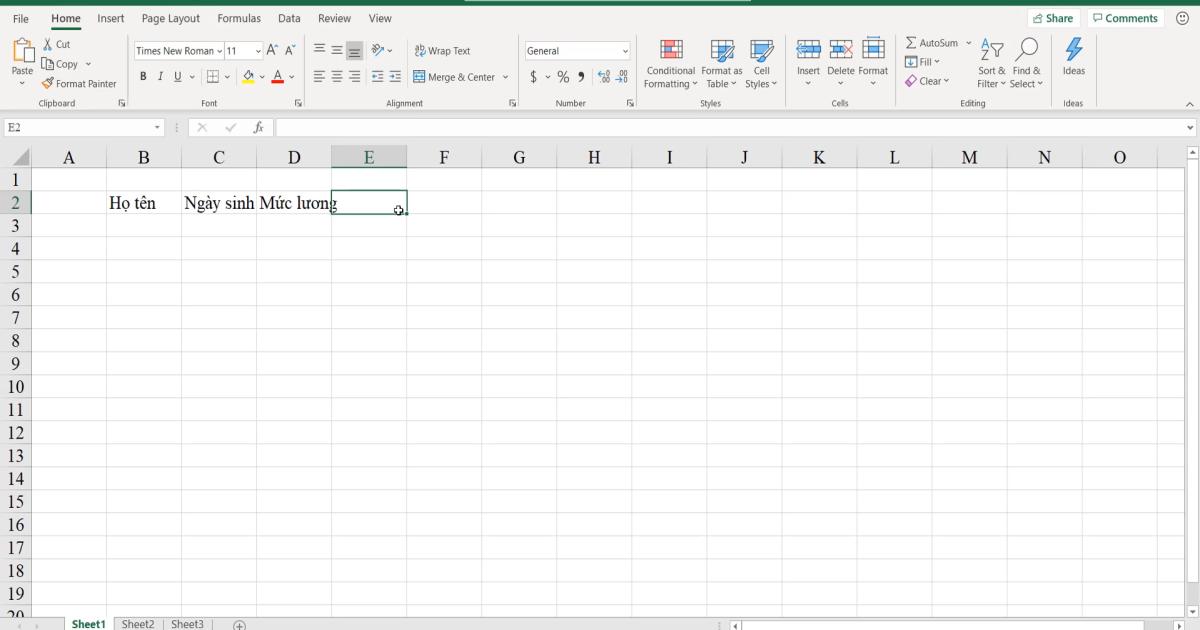
Task: Apply Percent Style to selection
Action: pyautogui.click(x=562, y=76)
